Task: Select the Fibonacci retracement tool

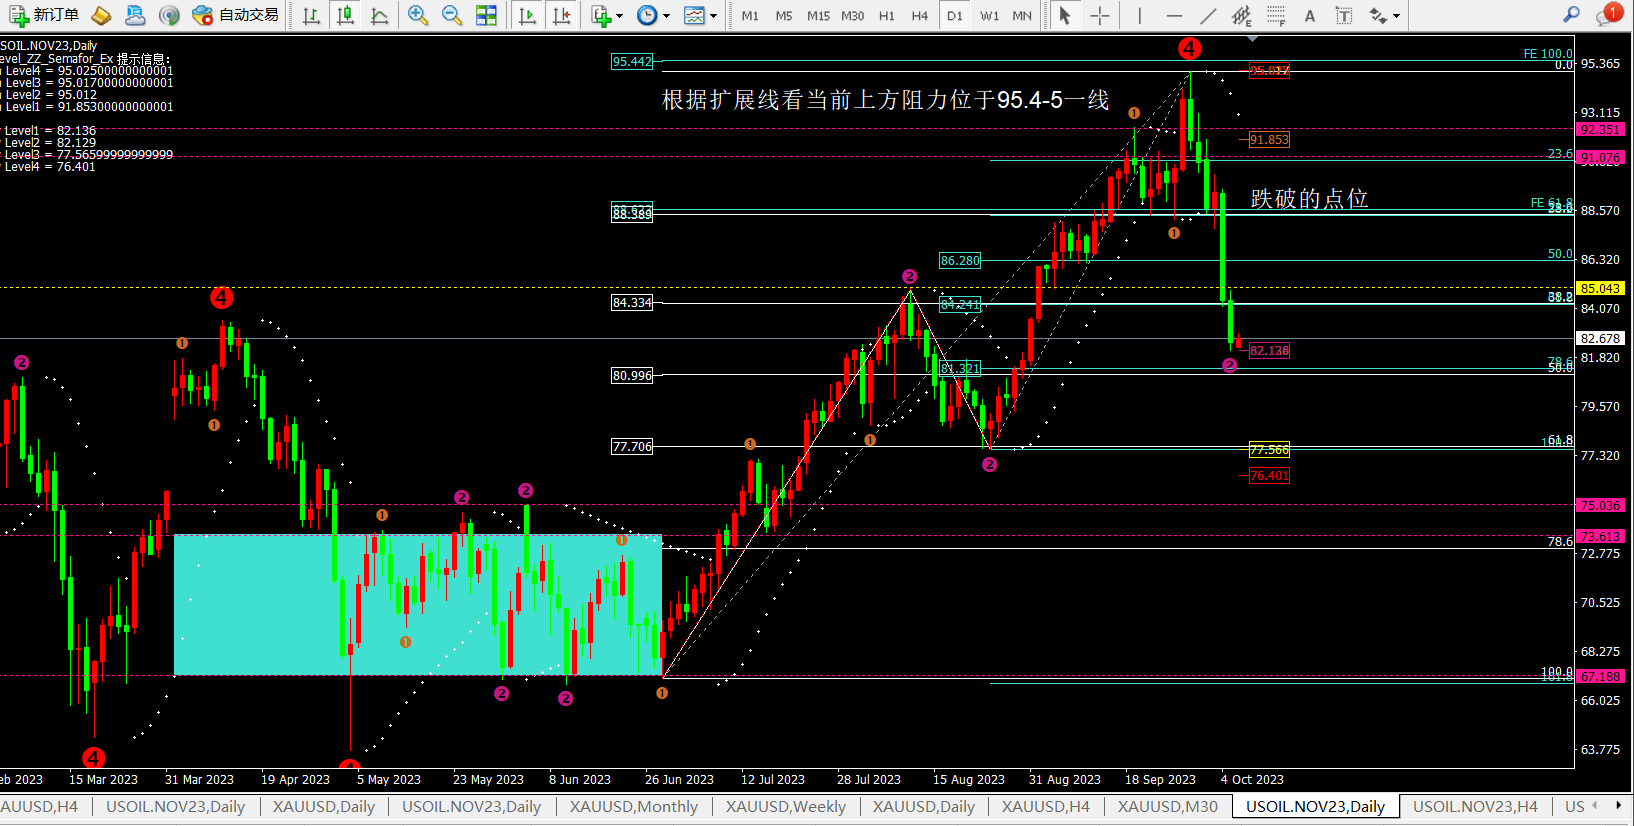Action: [1276, 15]
